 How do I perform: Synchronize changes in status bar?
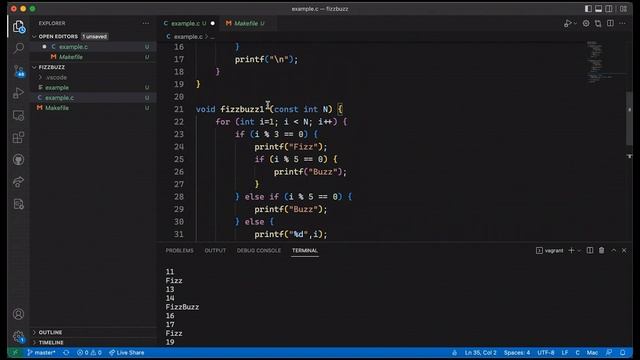click(x=66, y=353)
